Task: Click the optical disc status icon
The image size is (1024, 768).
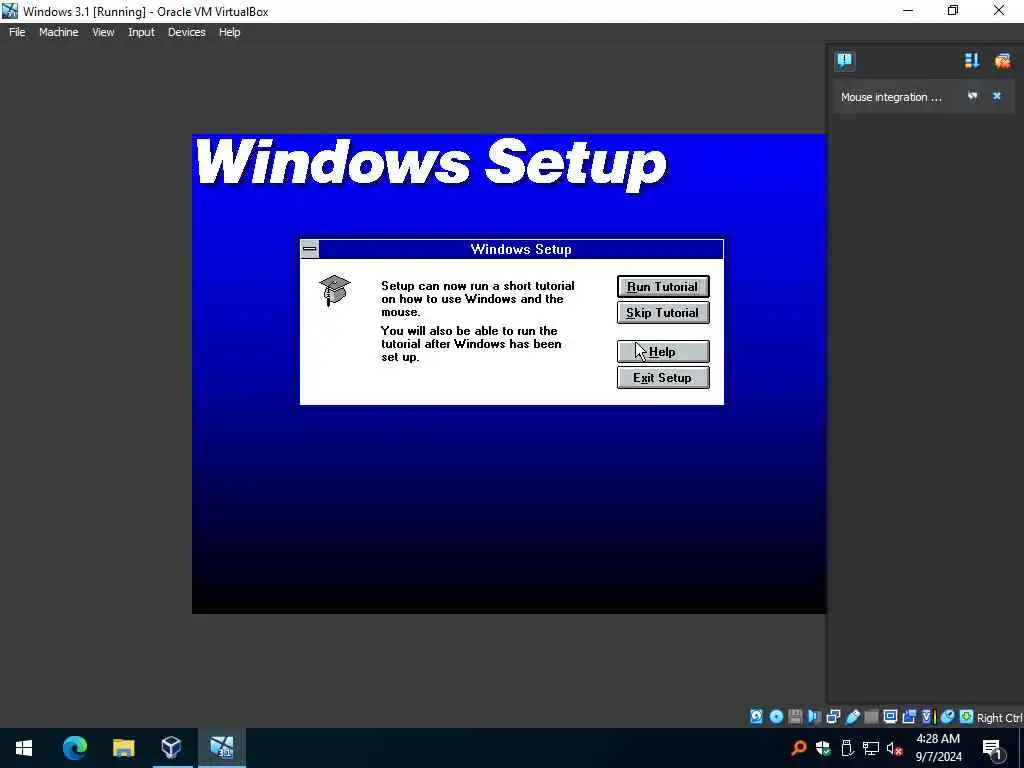Action: (776, 716)
